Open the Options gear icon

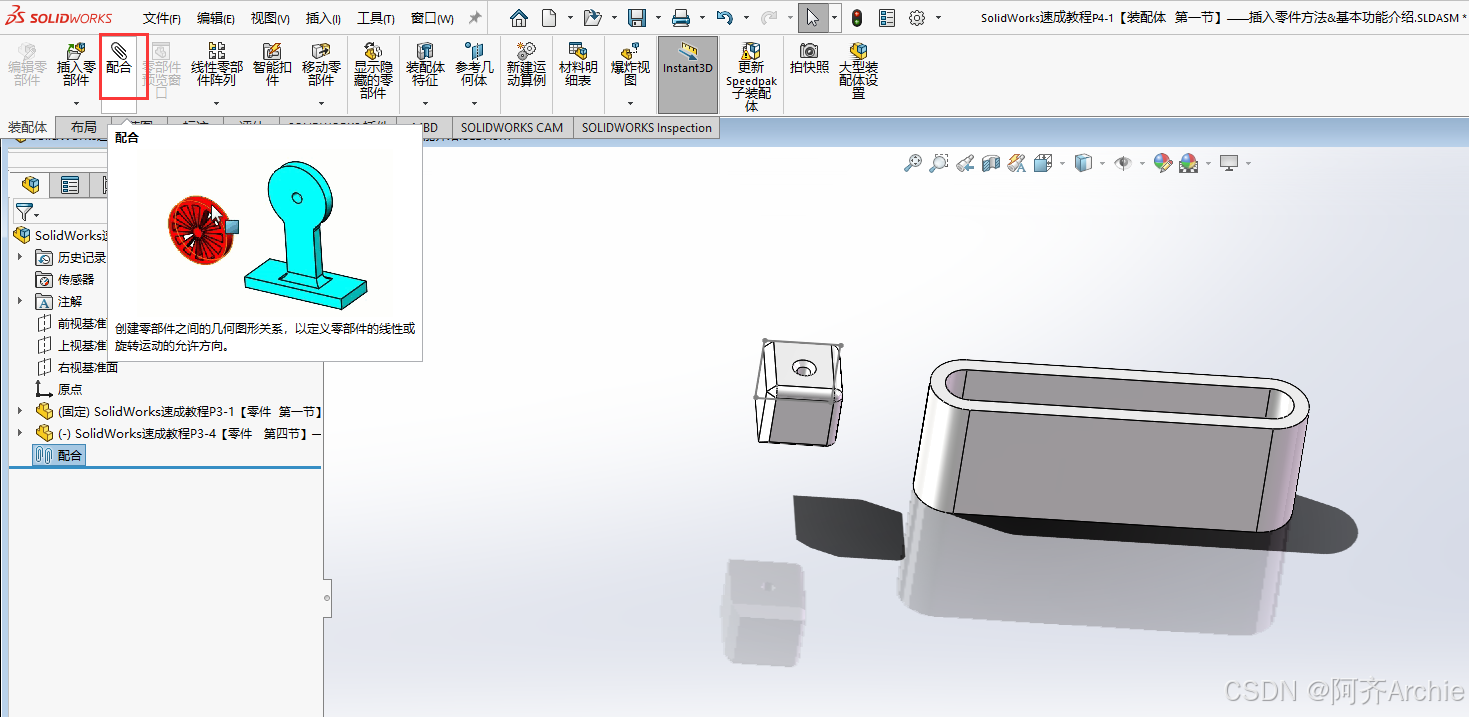[x=917, y=18]
